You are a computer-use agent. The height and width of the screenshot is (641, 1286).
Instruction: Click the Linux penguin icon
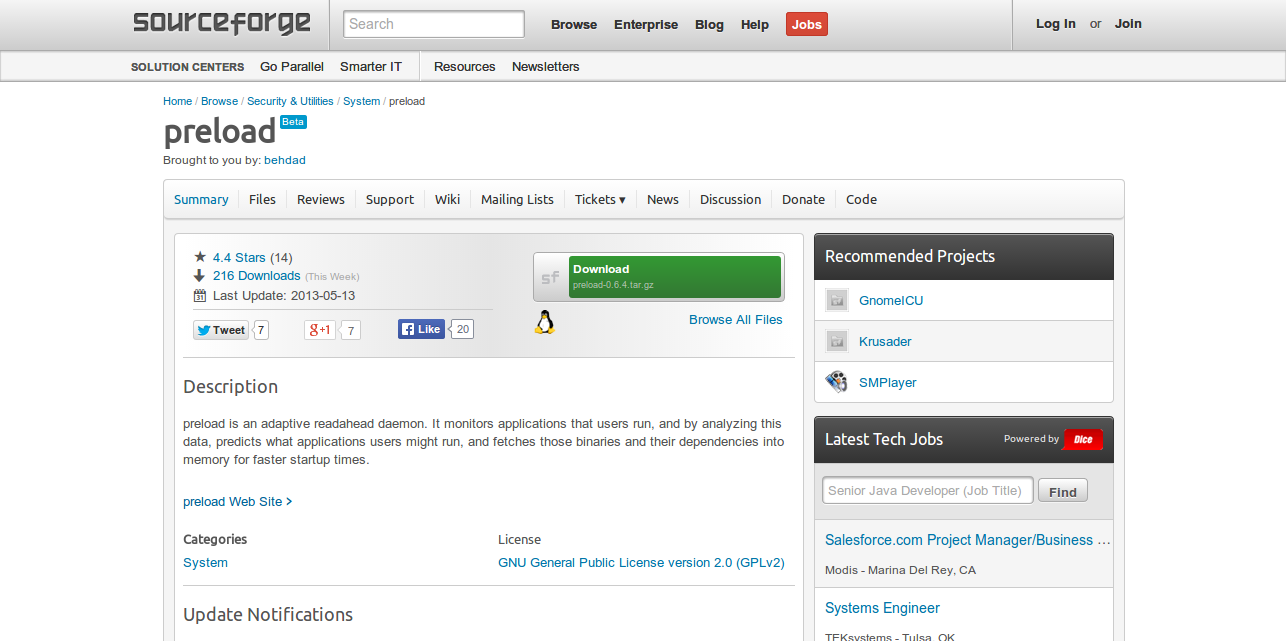[x=544, y=321]
